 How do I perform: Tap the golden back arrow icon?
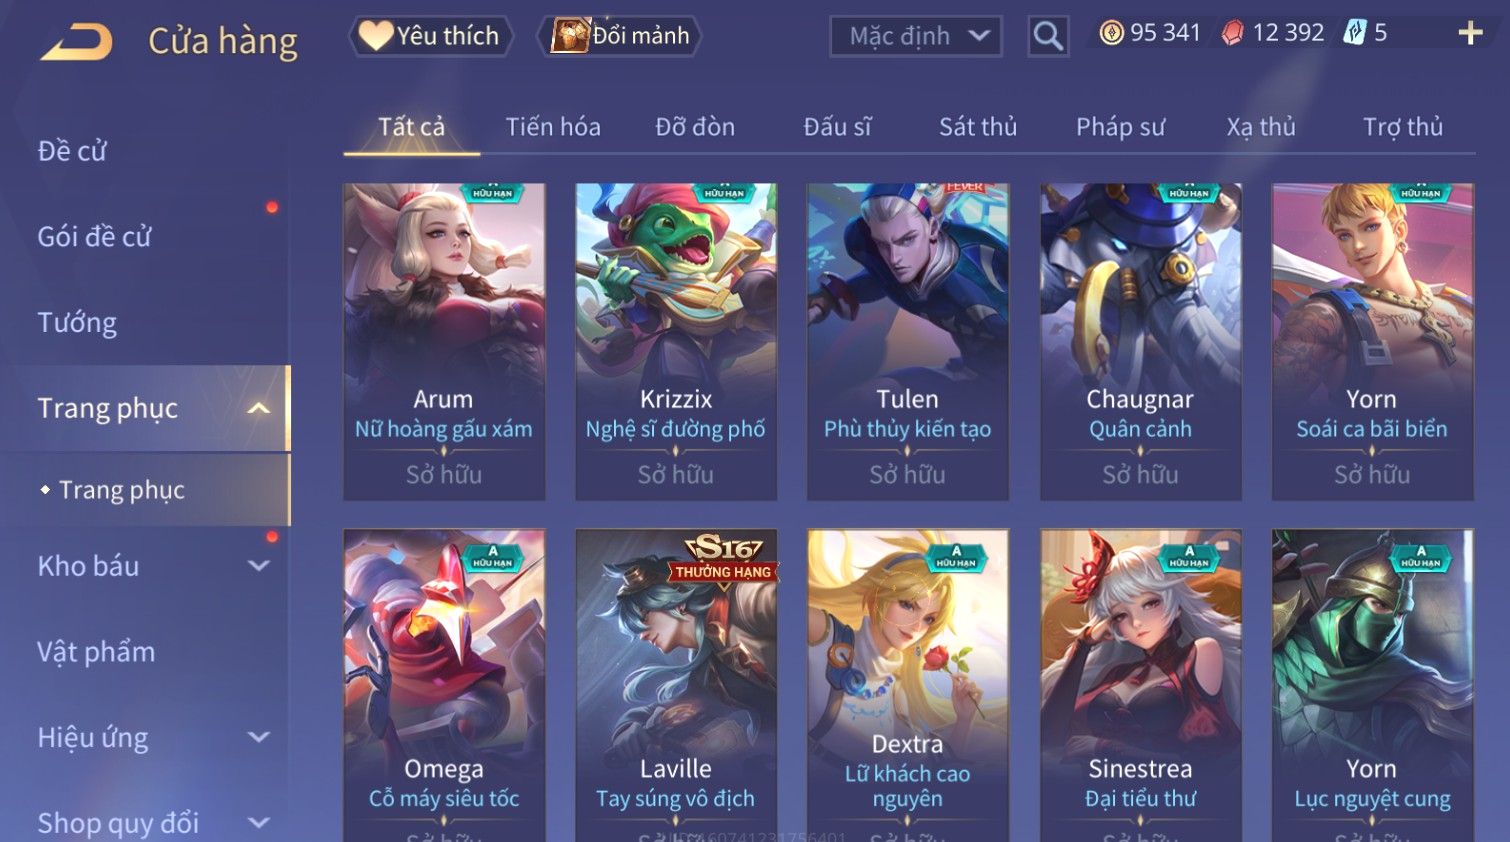click(x=77, y=41)
